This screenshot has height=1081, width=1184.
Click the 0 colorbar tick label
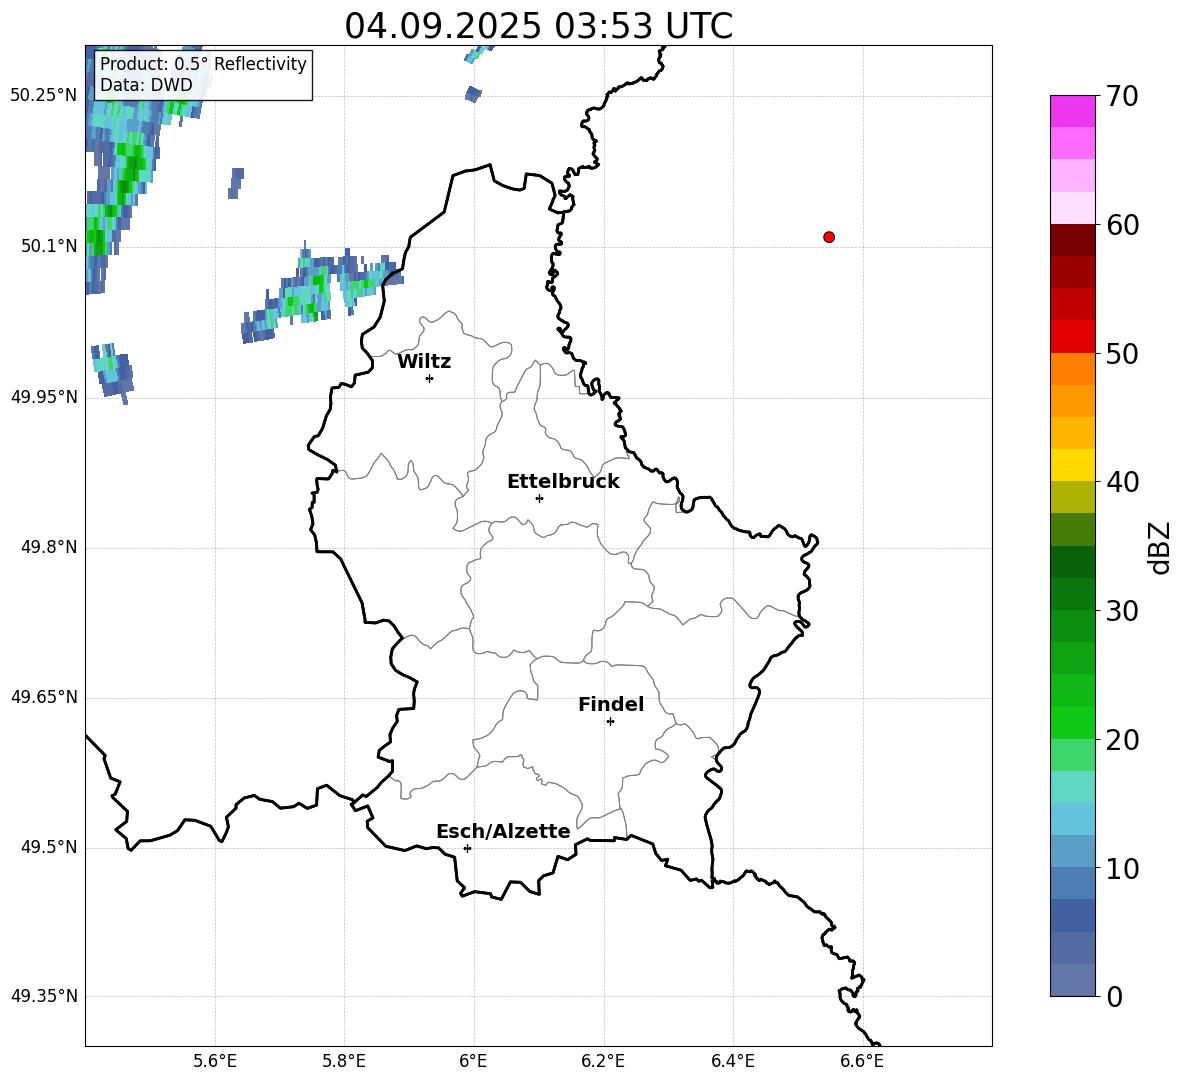click(x=1114, y=996)
